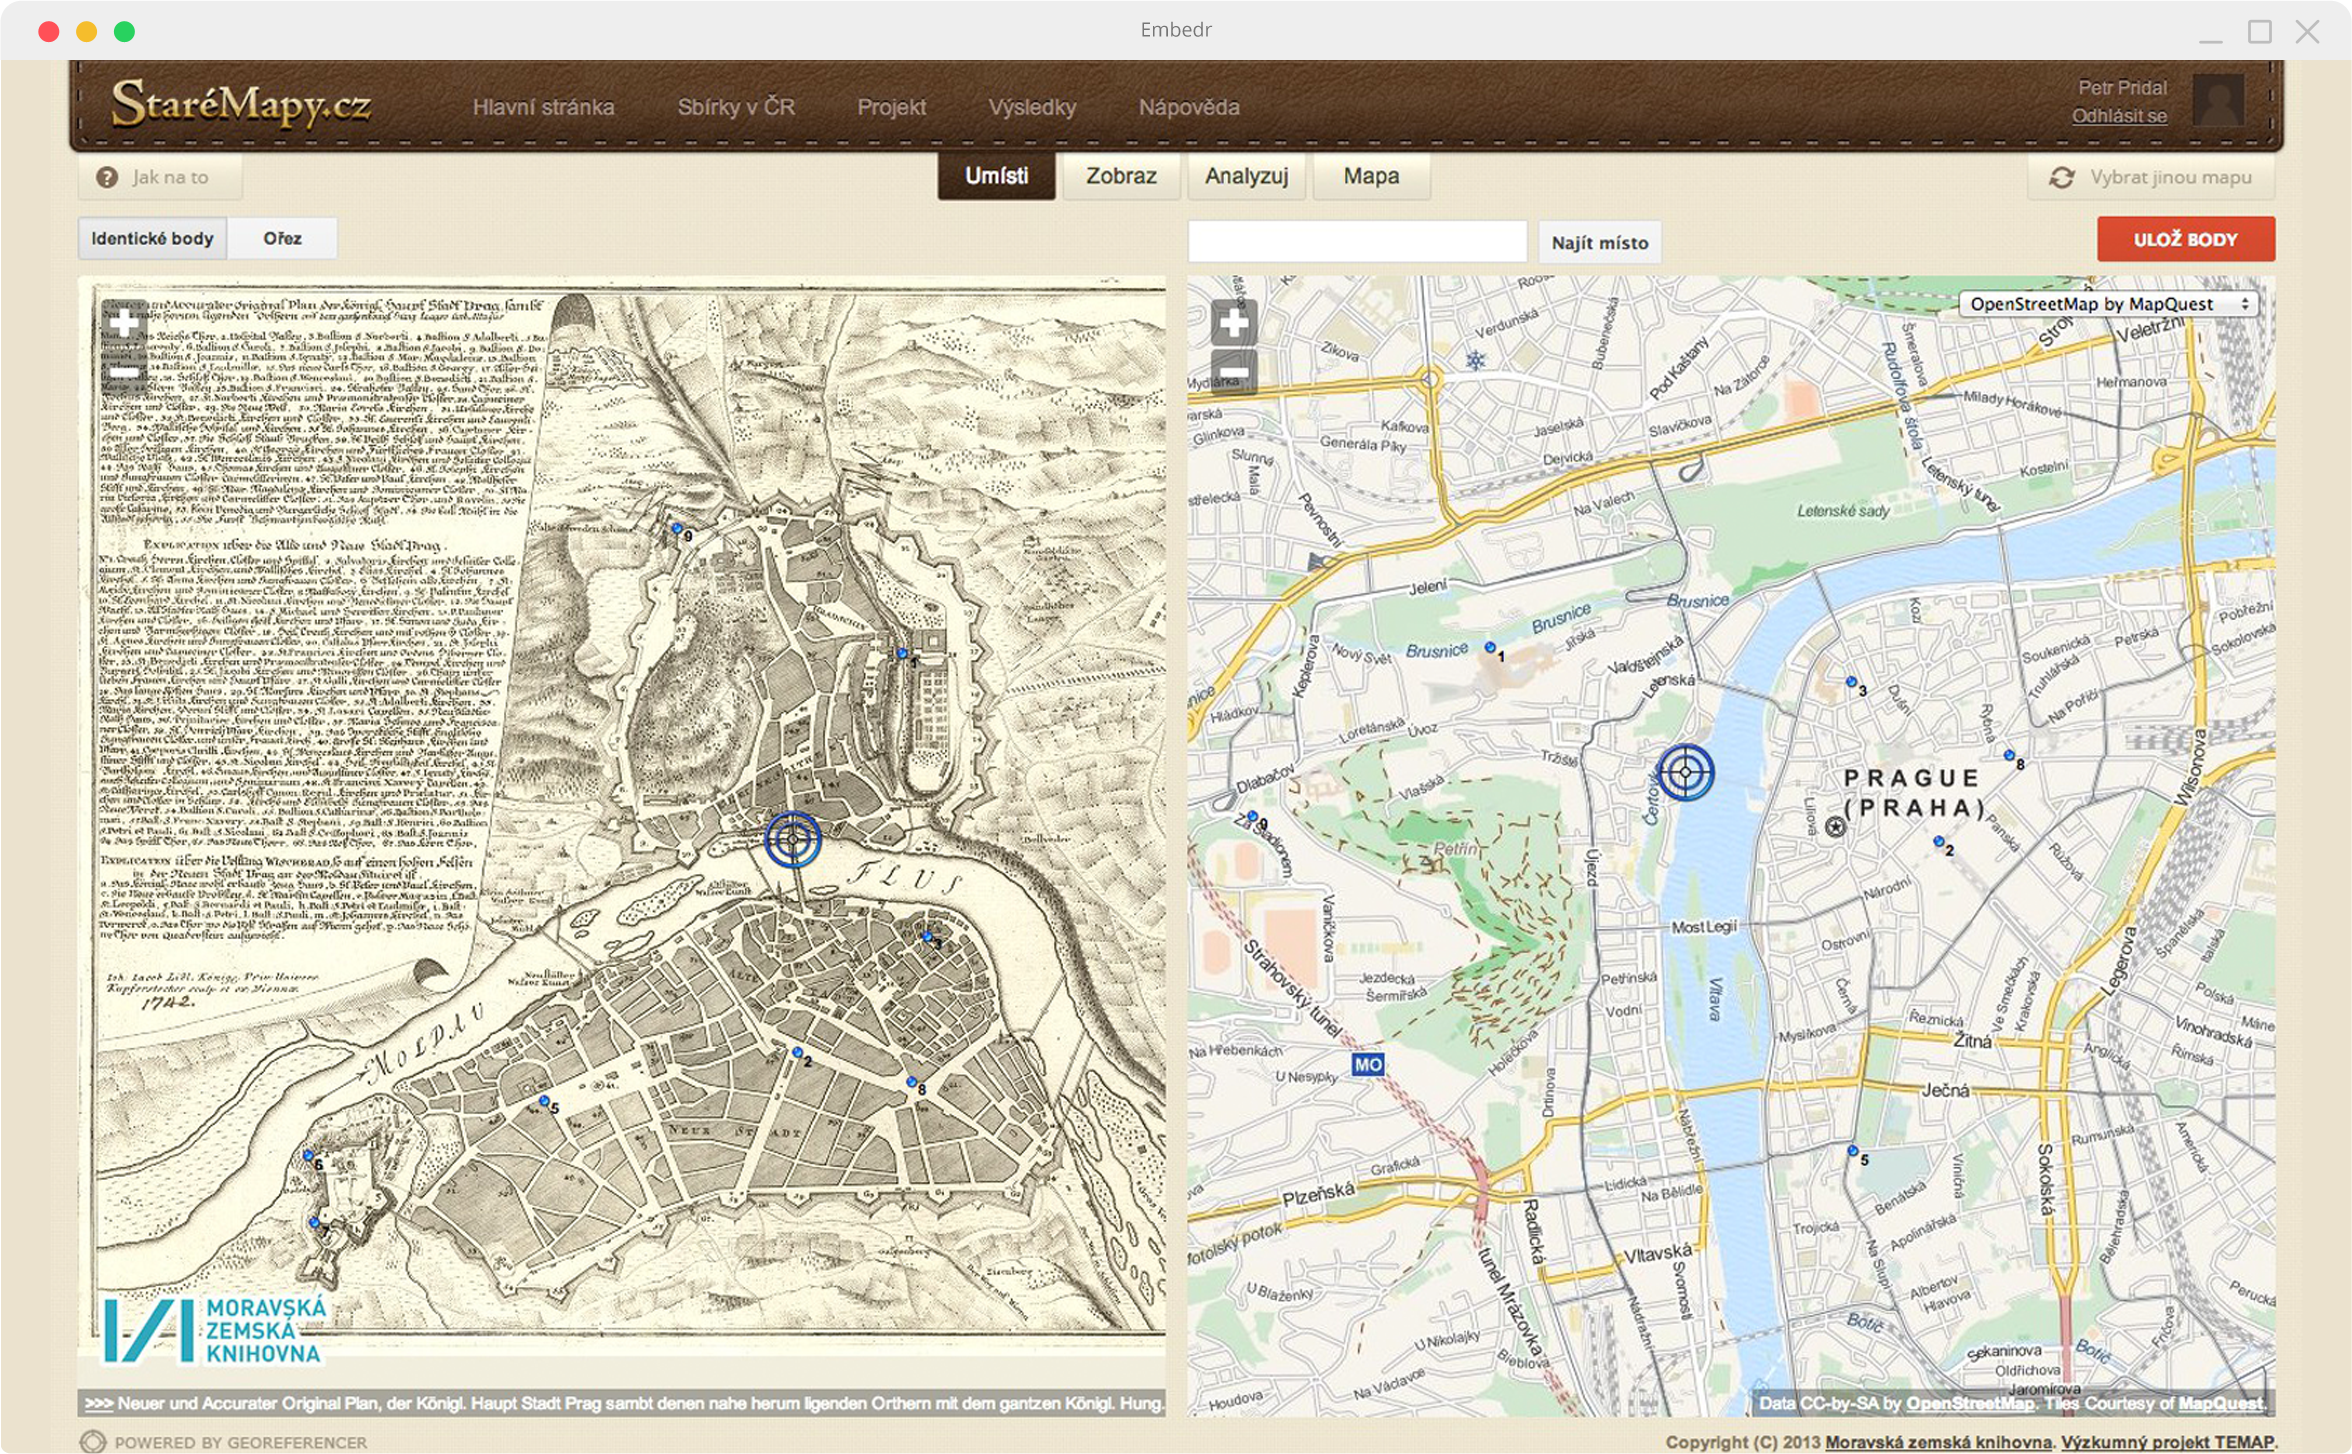The image size is (2352, 1454).
Task: Click the place search input field
Action: coord(1357,241)
